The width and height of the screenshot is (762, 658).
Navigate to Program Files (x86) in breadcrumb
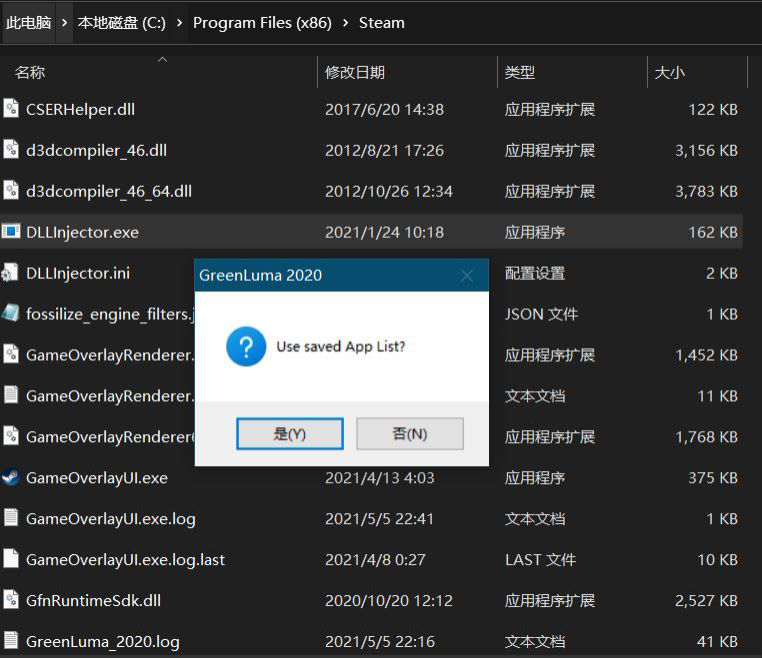pos(262,22)
